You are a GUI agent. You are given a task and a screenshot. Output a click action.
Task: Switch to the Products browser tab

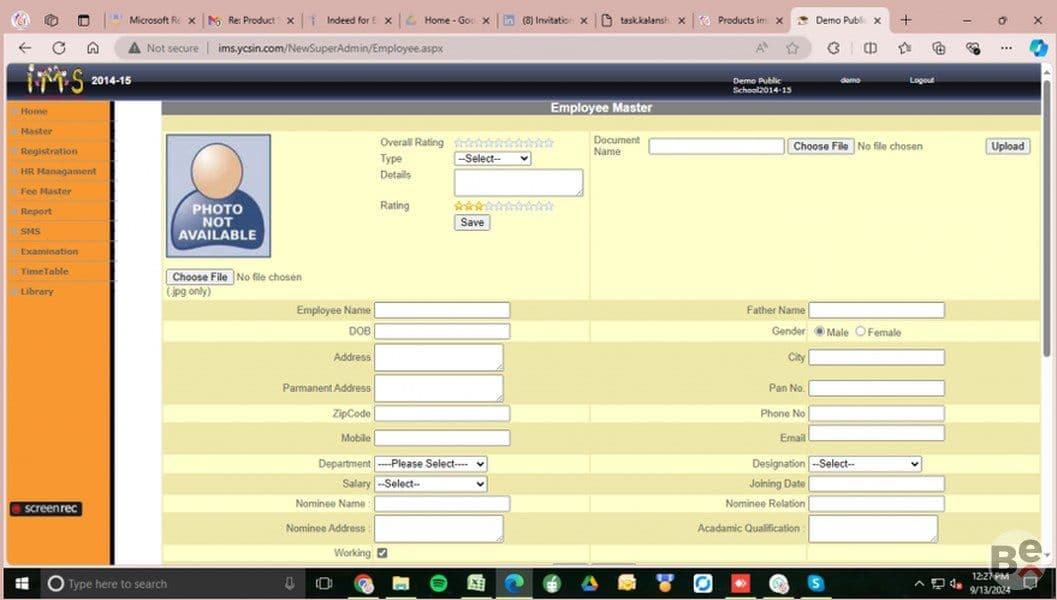tap(742, 20)
